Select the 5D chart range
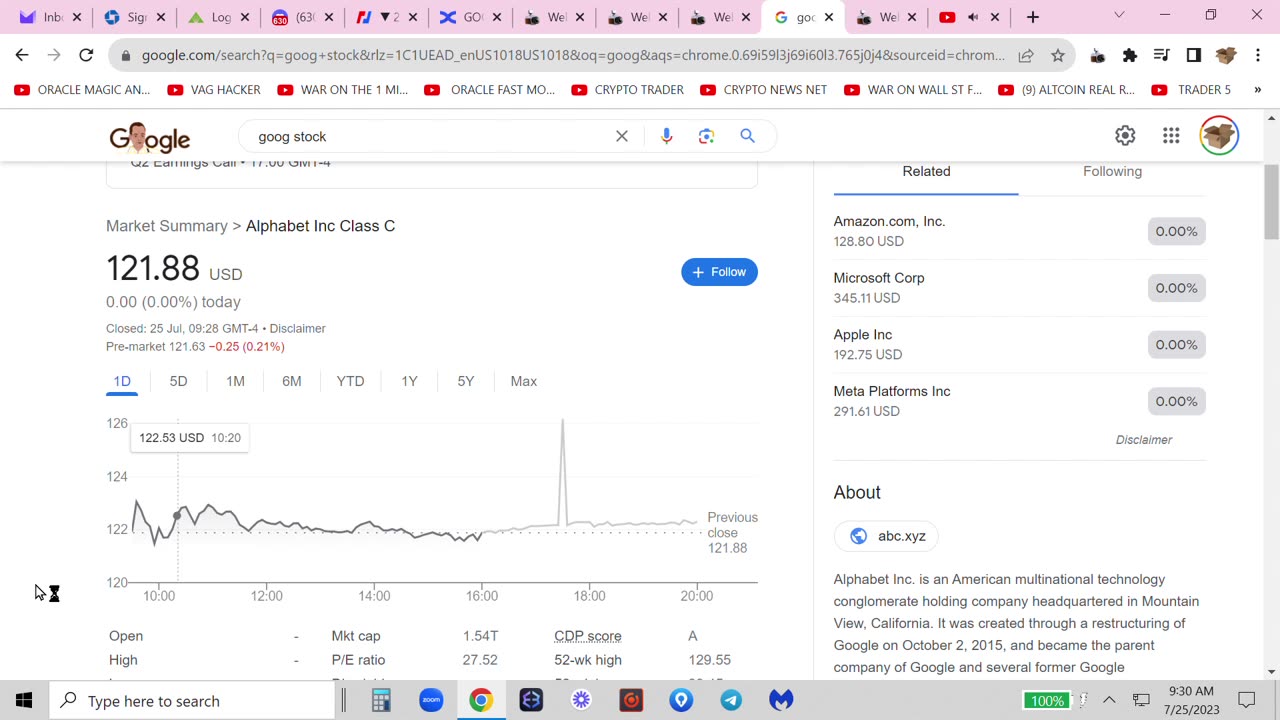Screen dimensions: 1280x720 178,381
